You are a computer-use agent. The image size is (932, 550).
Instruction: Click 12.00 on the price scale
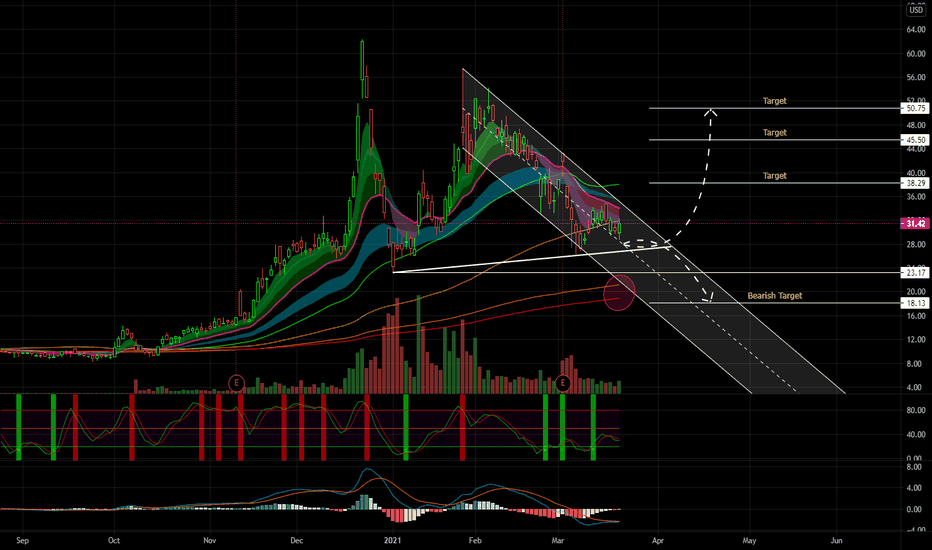coord(915,340)
